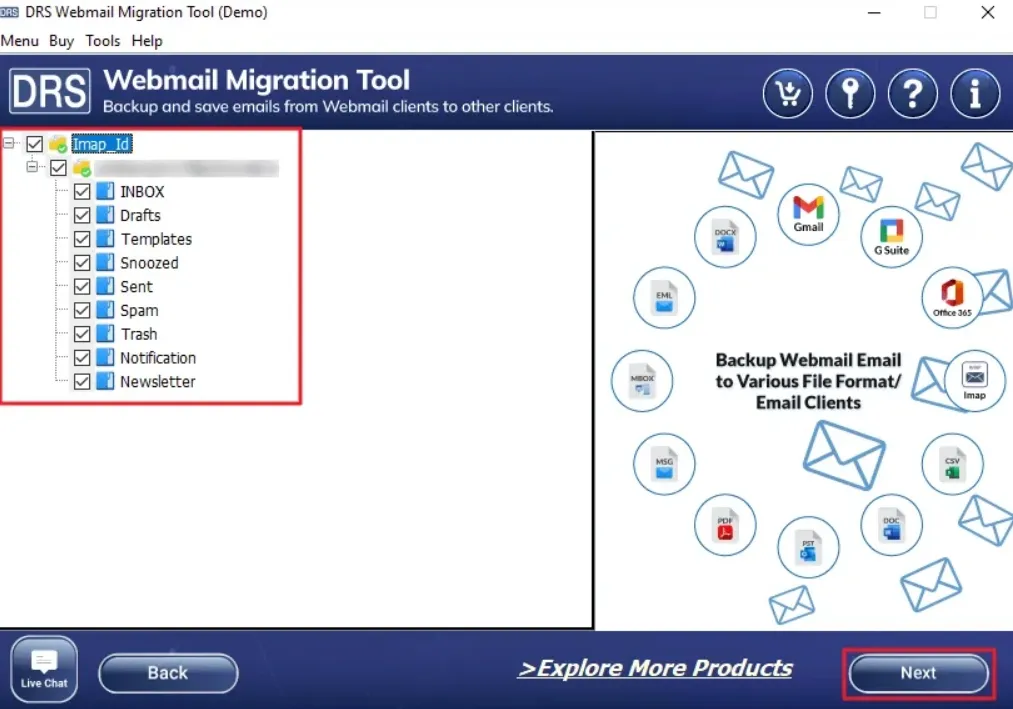Open the Help menu
1013x709 pixels.
tap(147, 41)
